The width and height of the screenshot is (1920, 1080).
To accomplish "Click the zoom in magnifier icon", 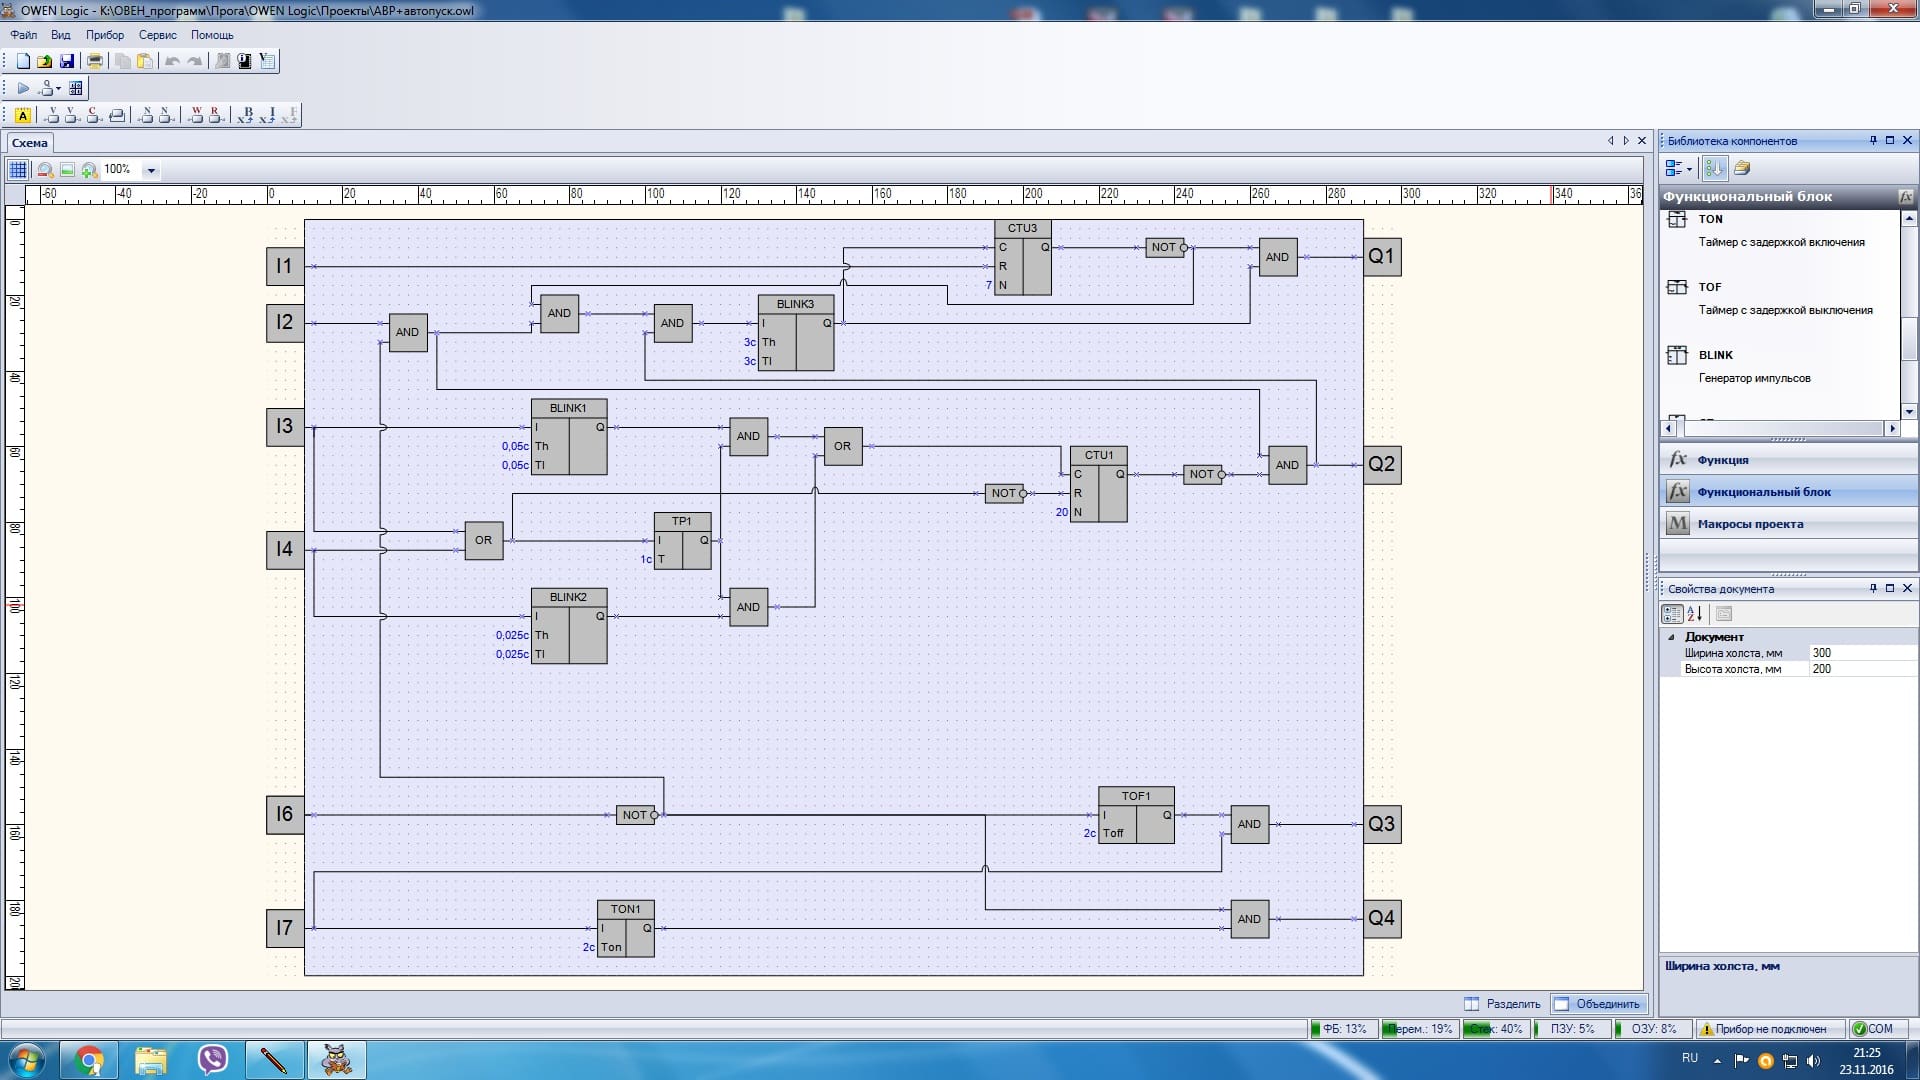I will [x=89, y=170].
